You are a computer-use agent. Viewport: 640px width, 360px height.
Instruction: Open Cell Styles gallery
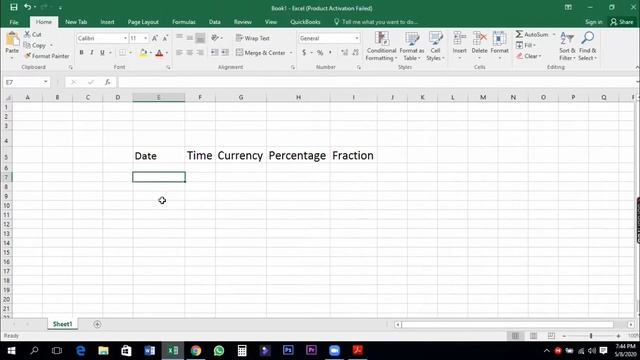(x=435, y=46)
